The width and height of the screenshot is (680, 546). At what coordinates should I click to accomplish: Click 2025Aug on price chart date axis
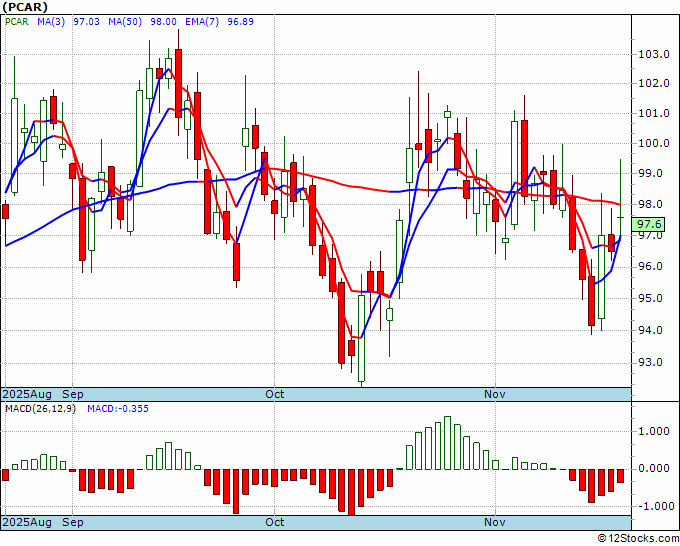pos(27,394)
